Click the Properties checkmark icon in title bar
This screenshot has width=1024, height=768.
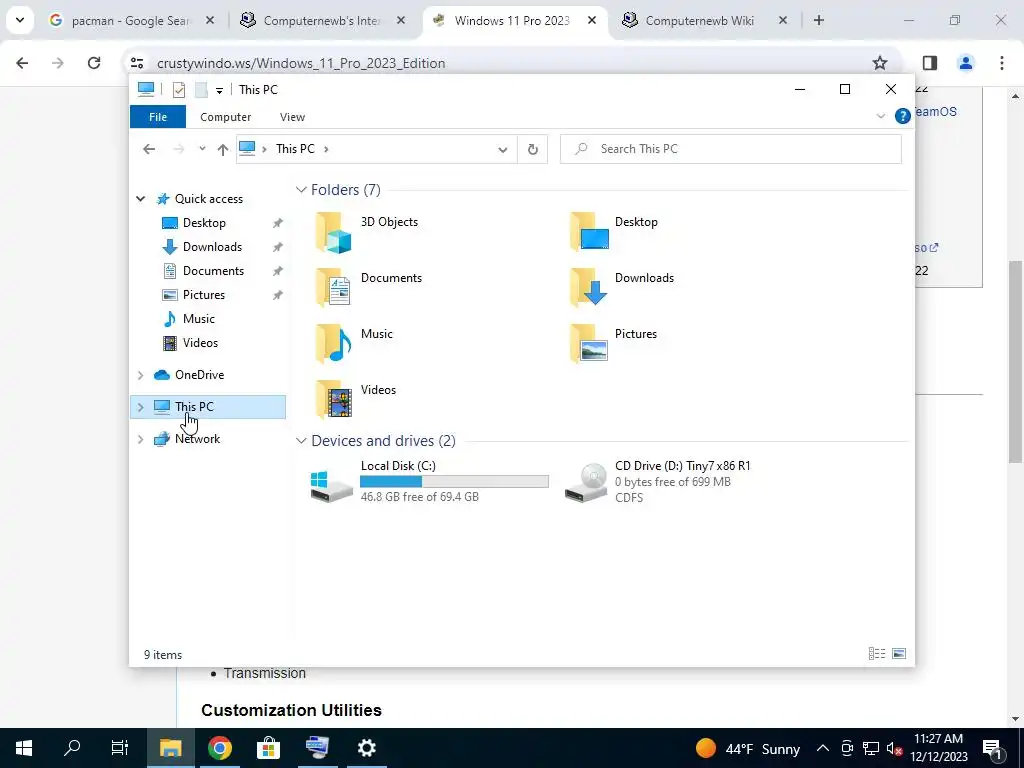point(178,89)
